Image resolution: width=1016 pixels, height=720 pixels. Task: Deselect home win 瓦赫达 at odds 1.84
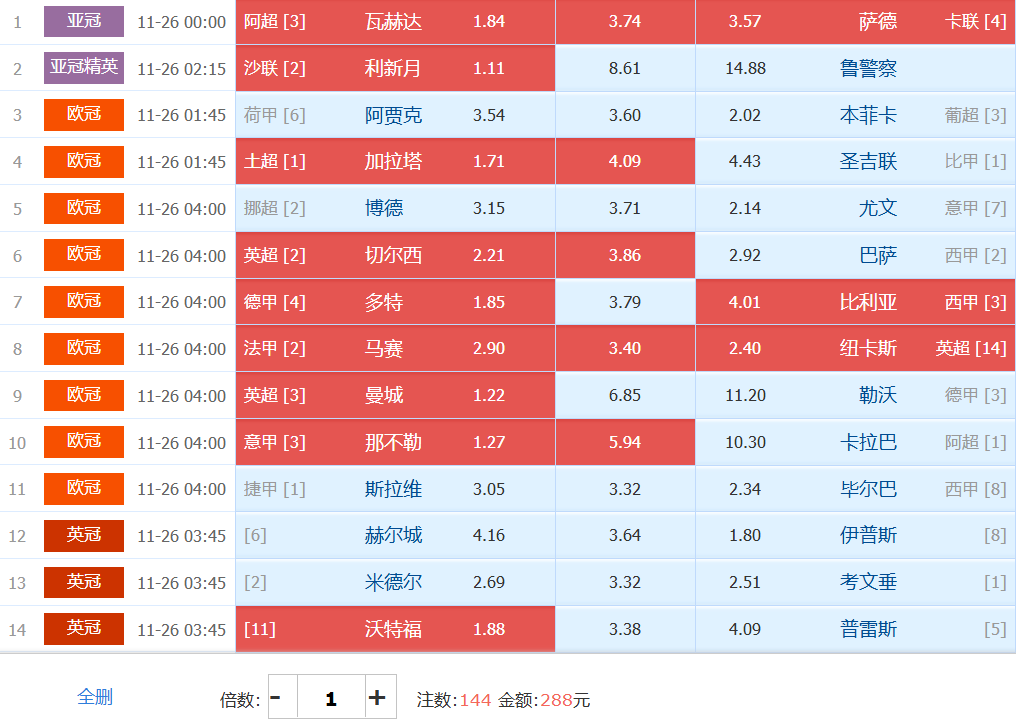[x=395, y=21]
